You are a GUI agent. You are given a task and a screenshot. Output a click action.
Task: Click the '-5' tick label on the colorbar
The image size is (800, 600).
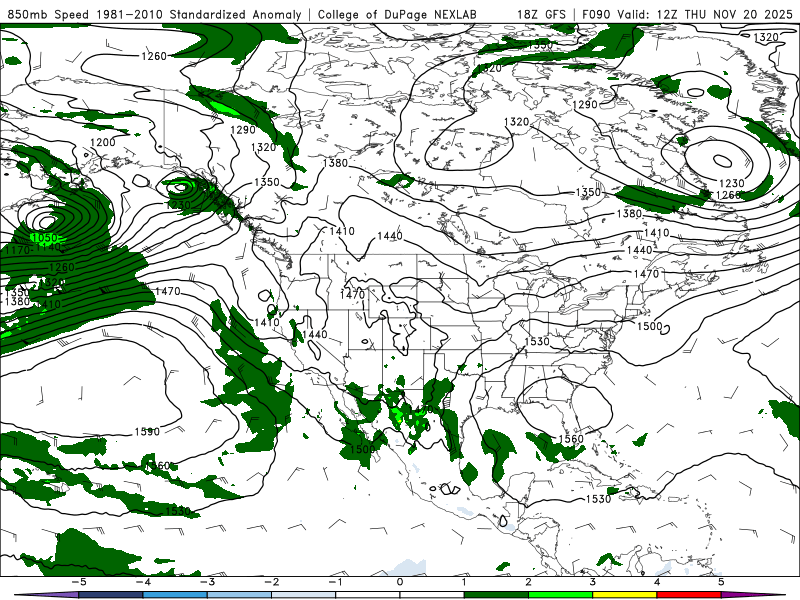coord(79,582)
